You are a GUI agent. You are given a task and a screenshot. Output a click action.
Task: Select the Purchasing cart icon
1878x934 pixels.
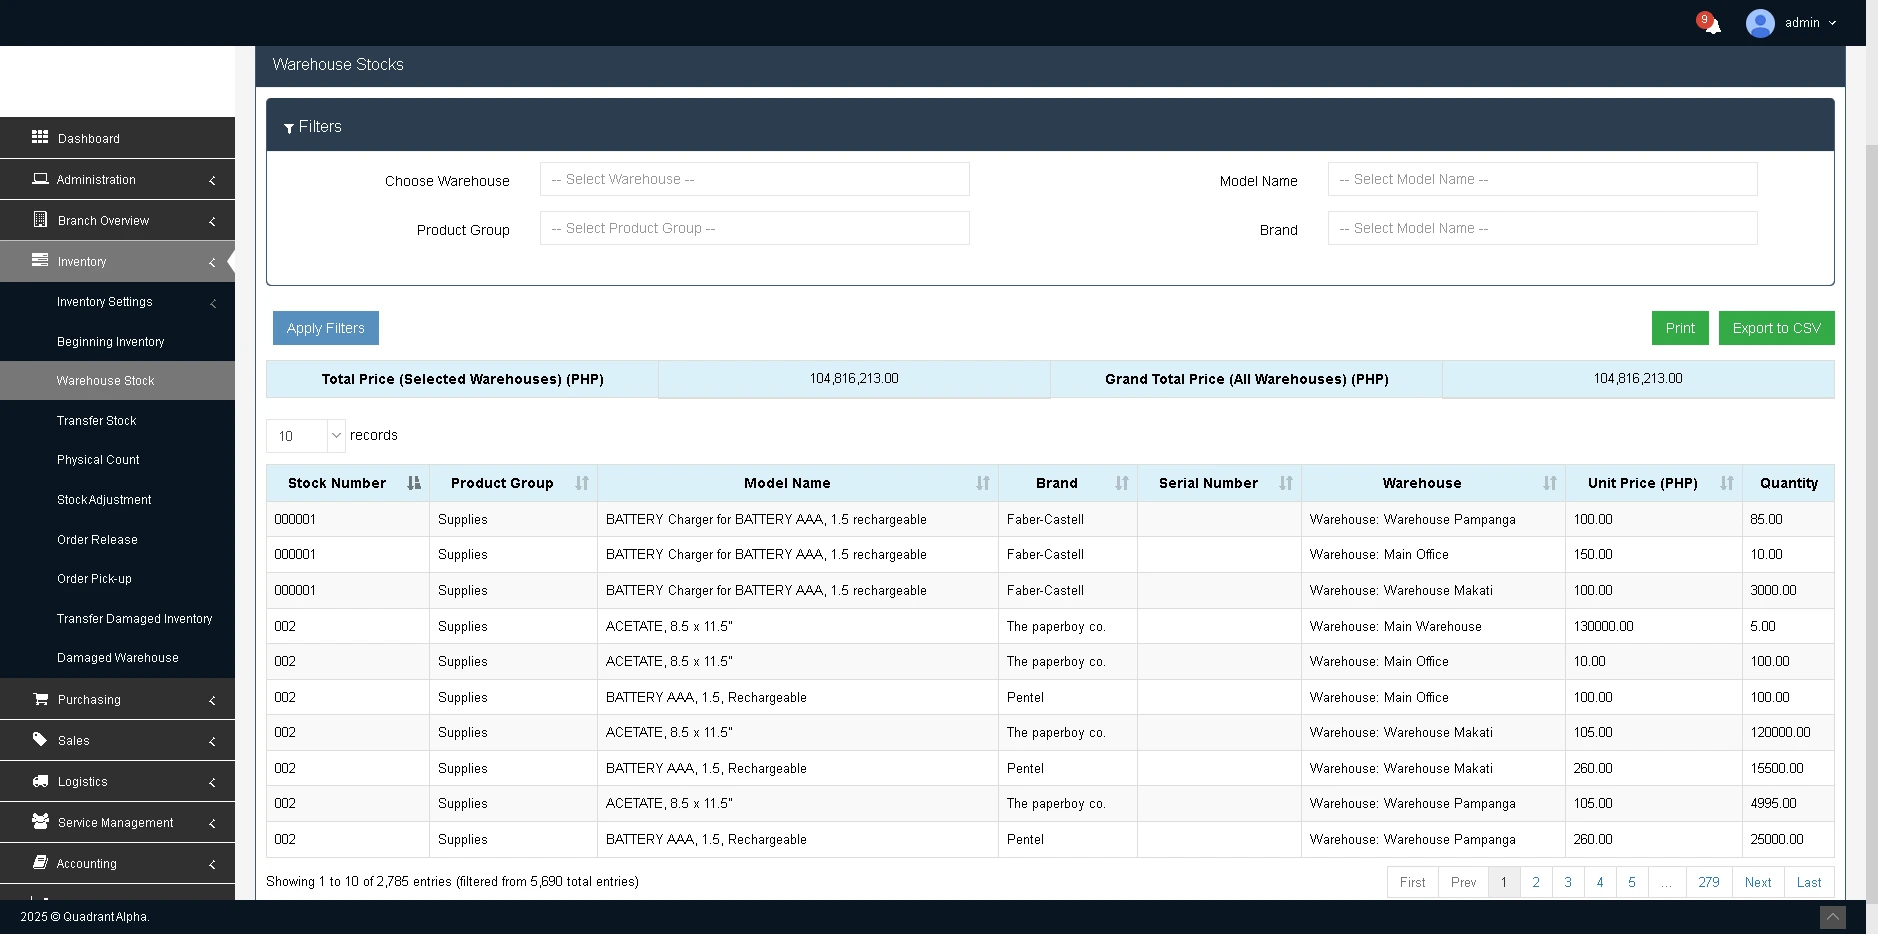click(x=40, y=699)
